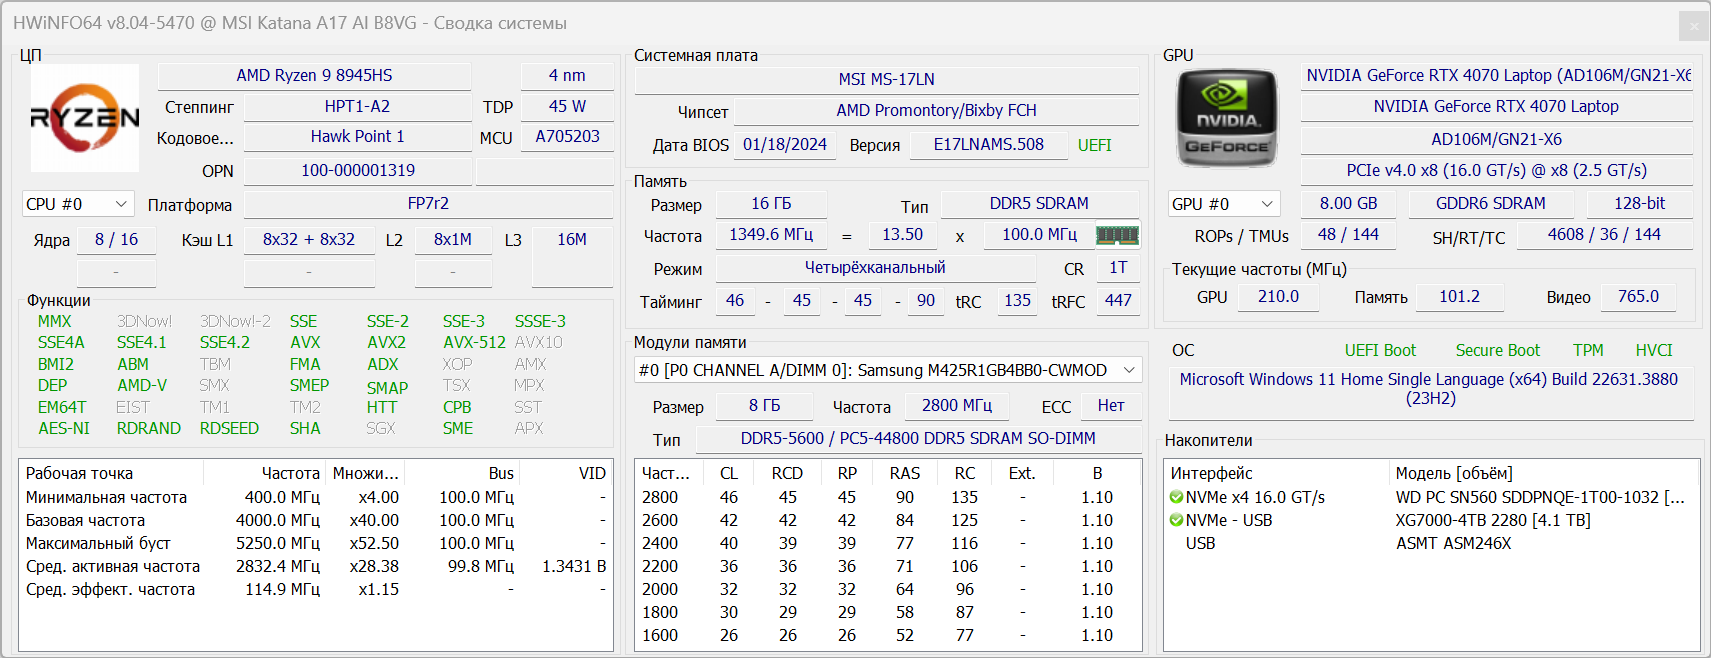Viewport: 1711px width, 658px height.
Task: Open the GPU #0 selector dropdown
Action: (x=1224, y=204)
